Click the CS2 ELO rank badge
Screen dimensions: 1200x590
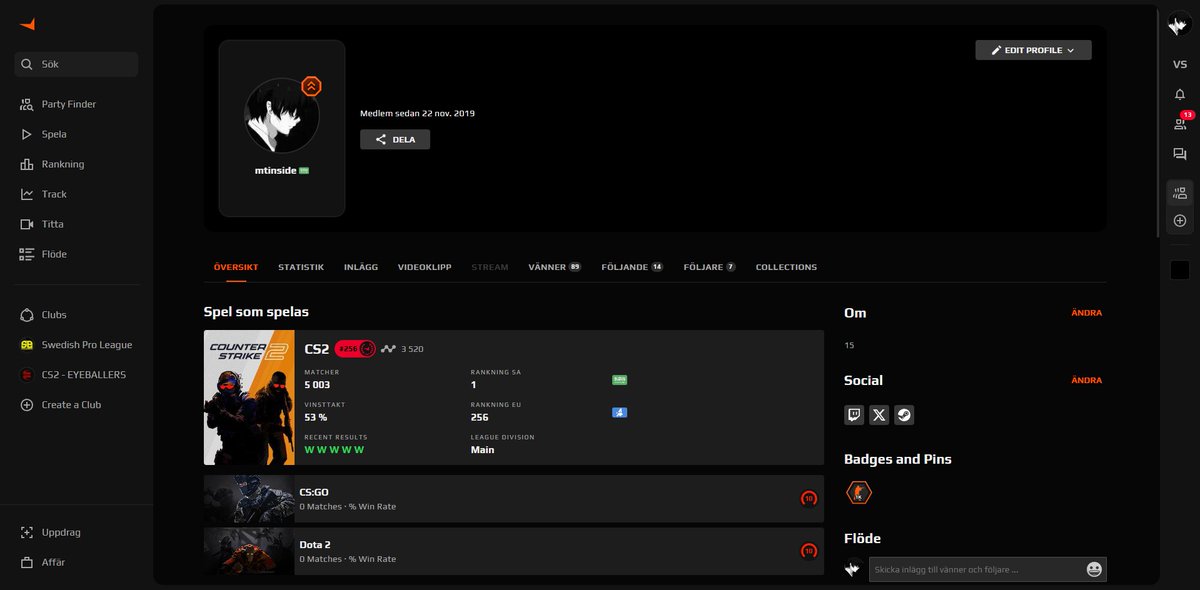355,349
